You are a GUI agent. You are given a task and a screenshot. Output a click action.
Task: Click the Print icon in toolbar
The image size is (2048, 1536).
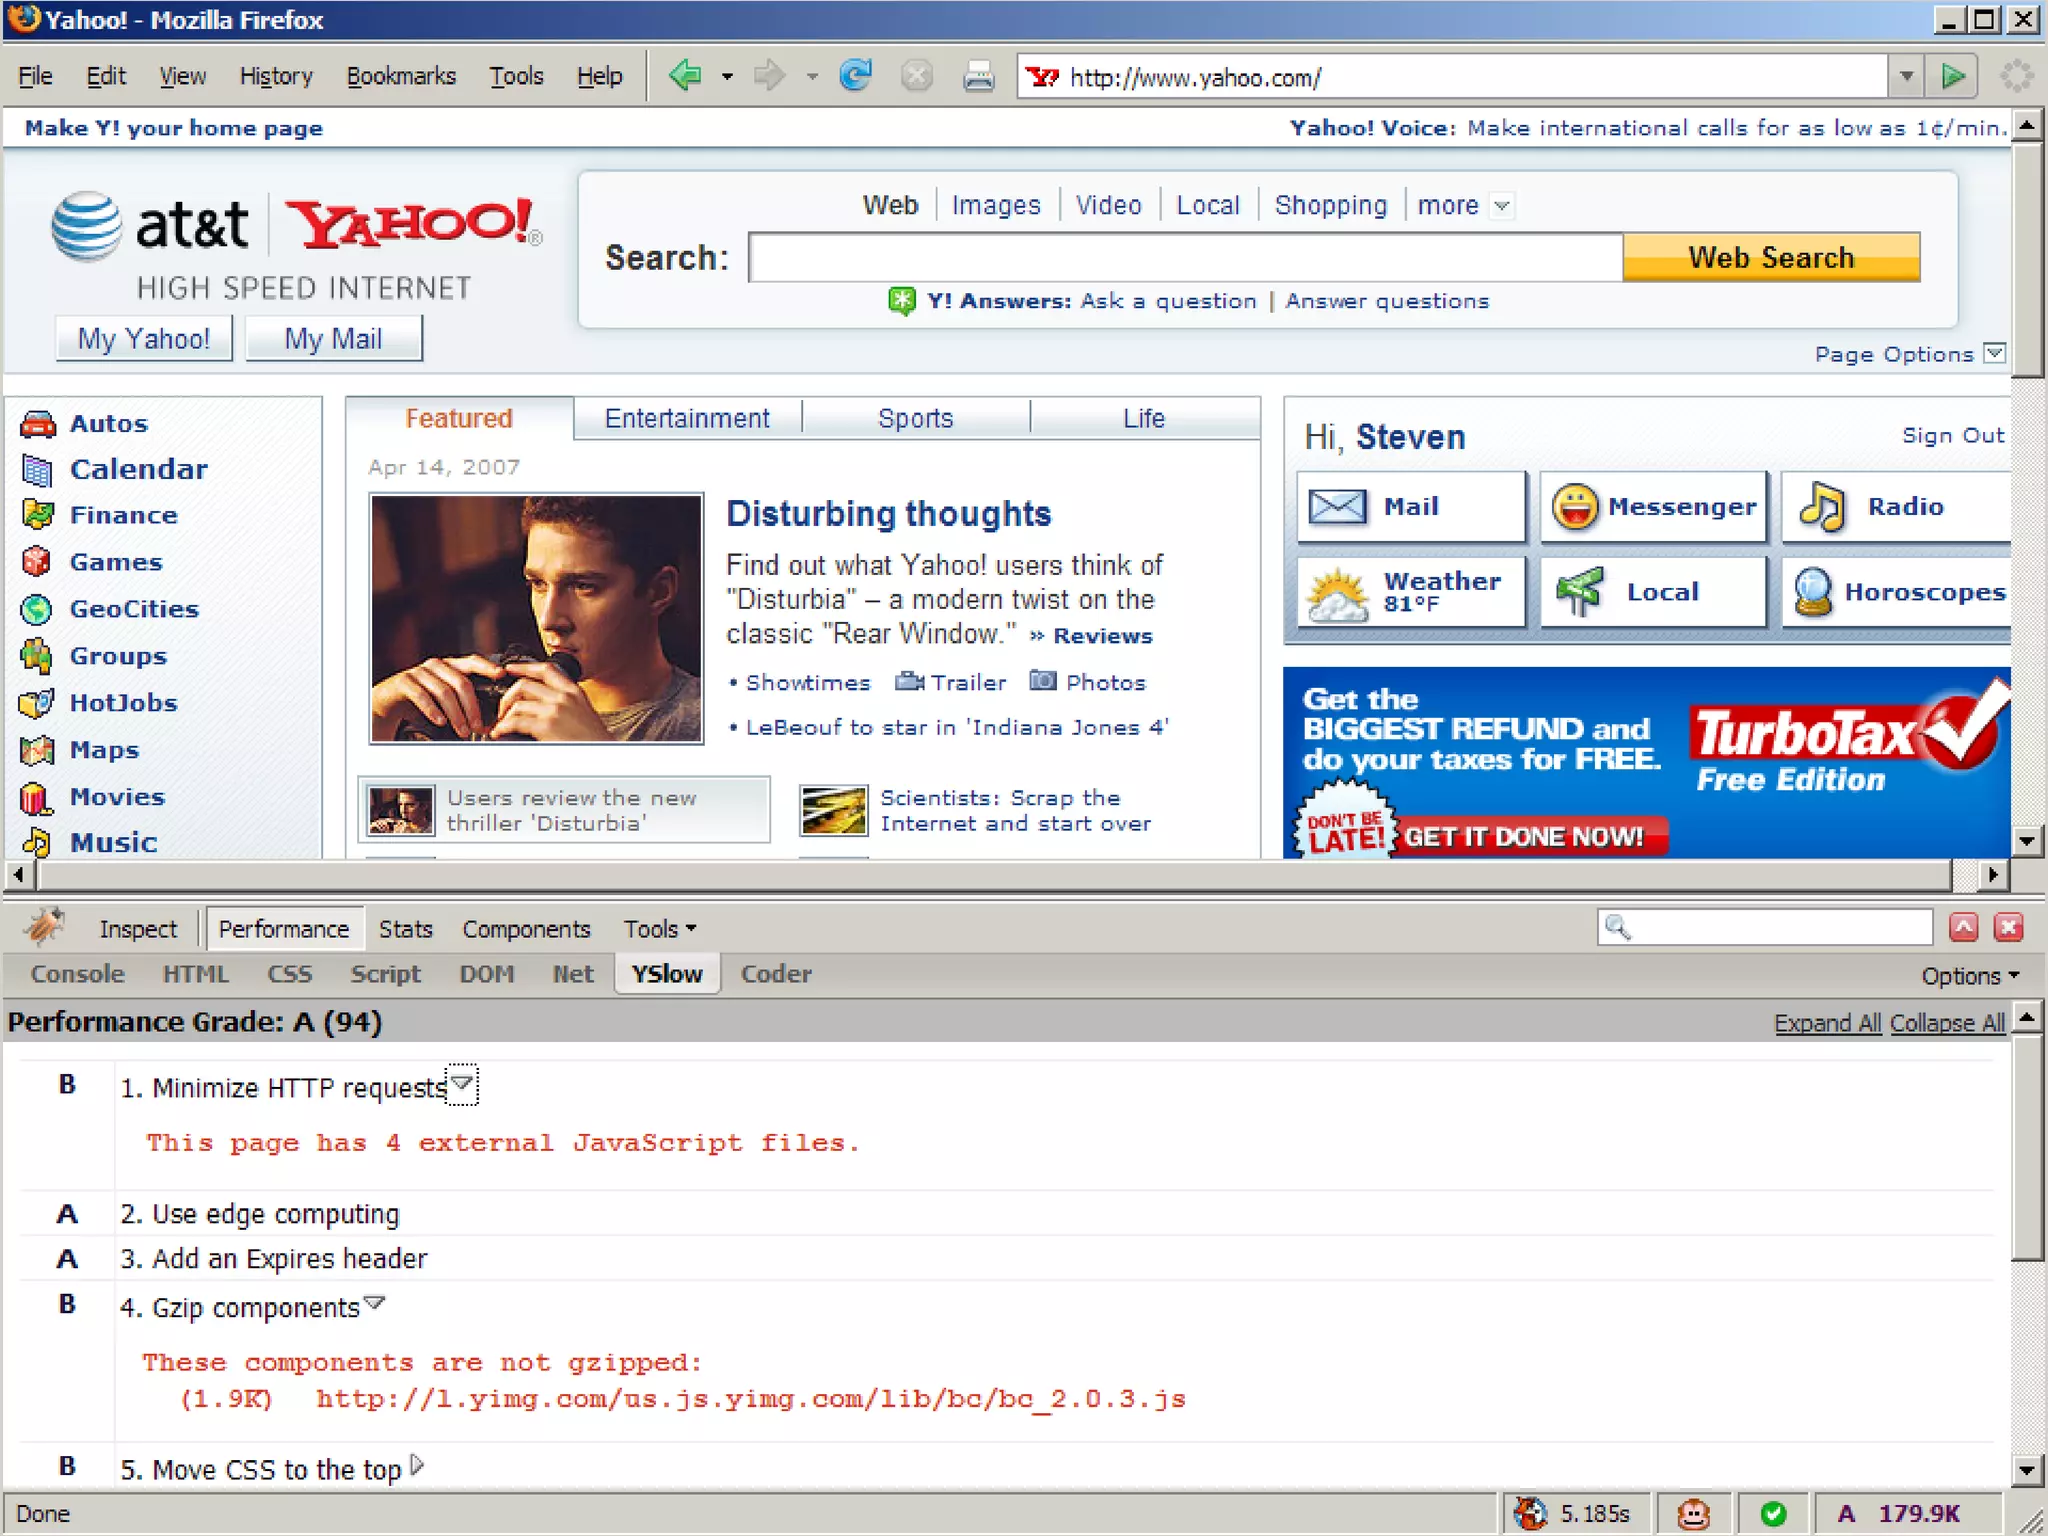pos(977,76)
